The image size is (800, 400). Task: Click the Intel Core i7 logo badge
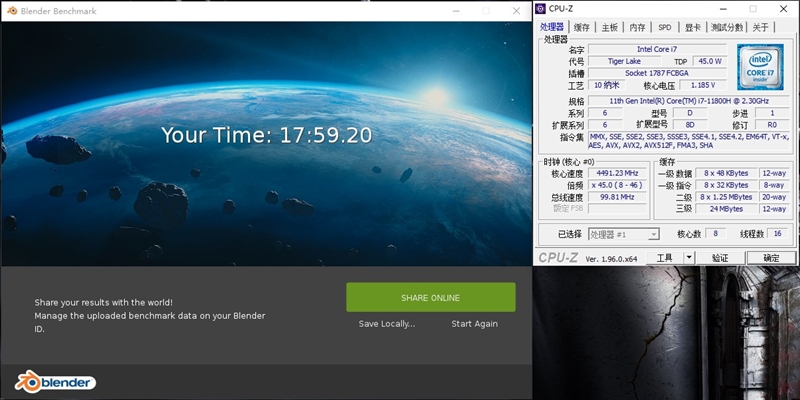[760, 66]
